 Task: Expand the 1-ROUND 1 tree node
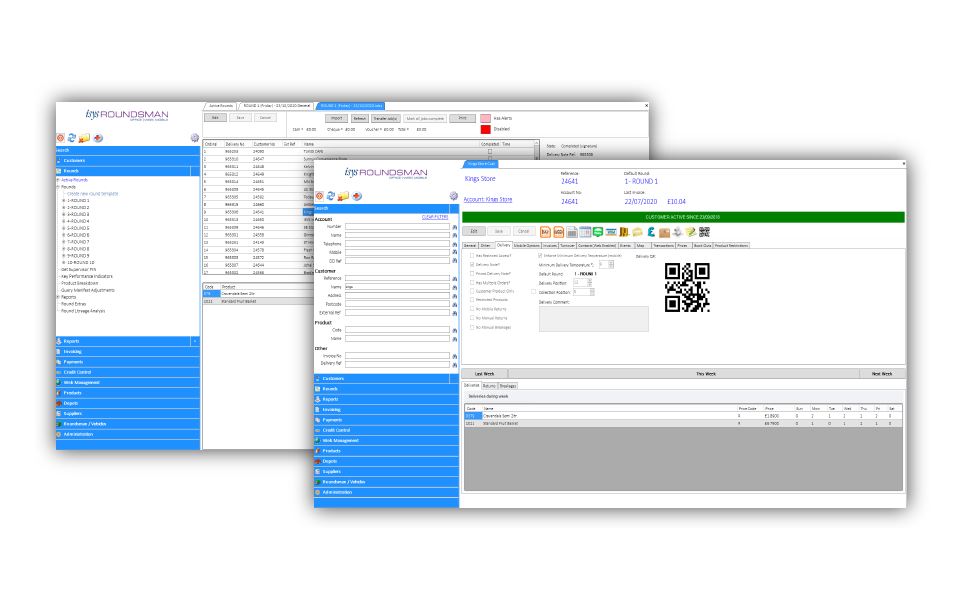click(x=62, y=201)
